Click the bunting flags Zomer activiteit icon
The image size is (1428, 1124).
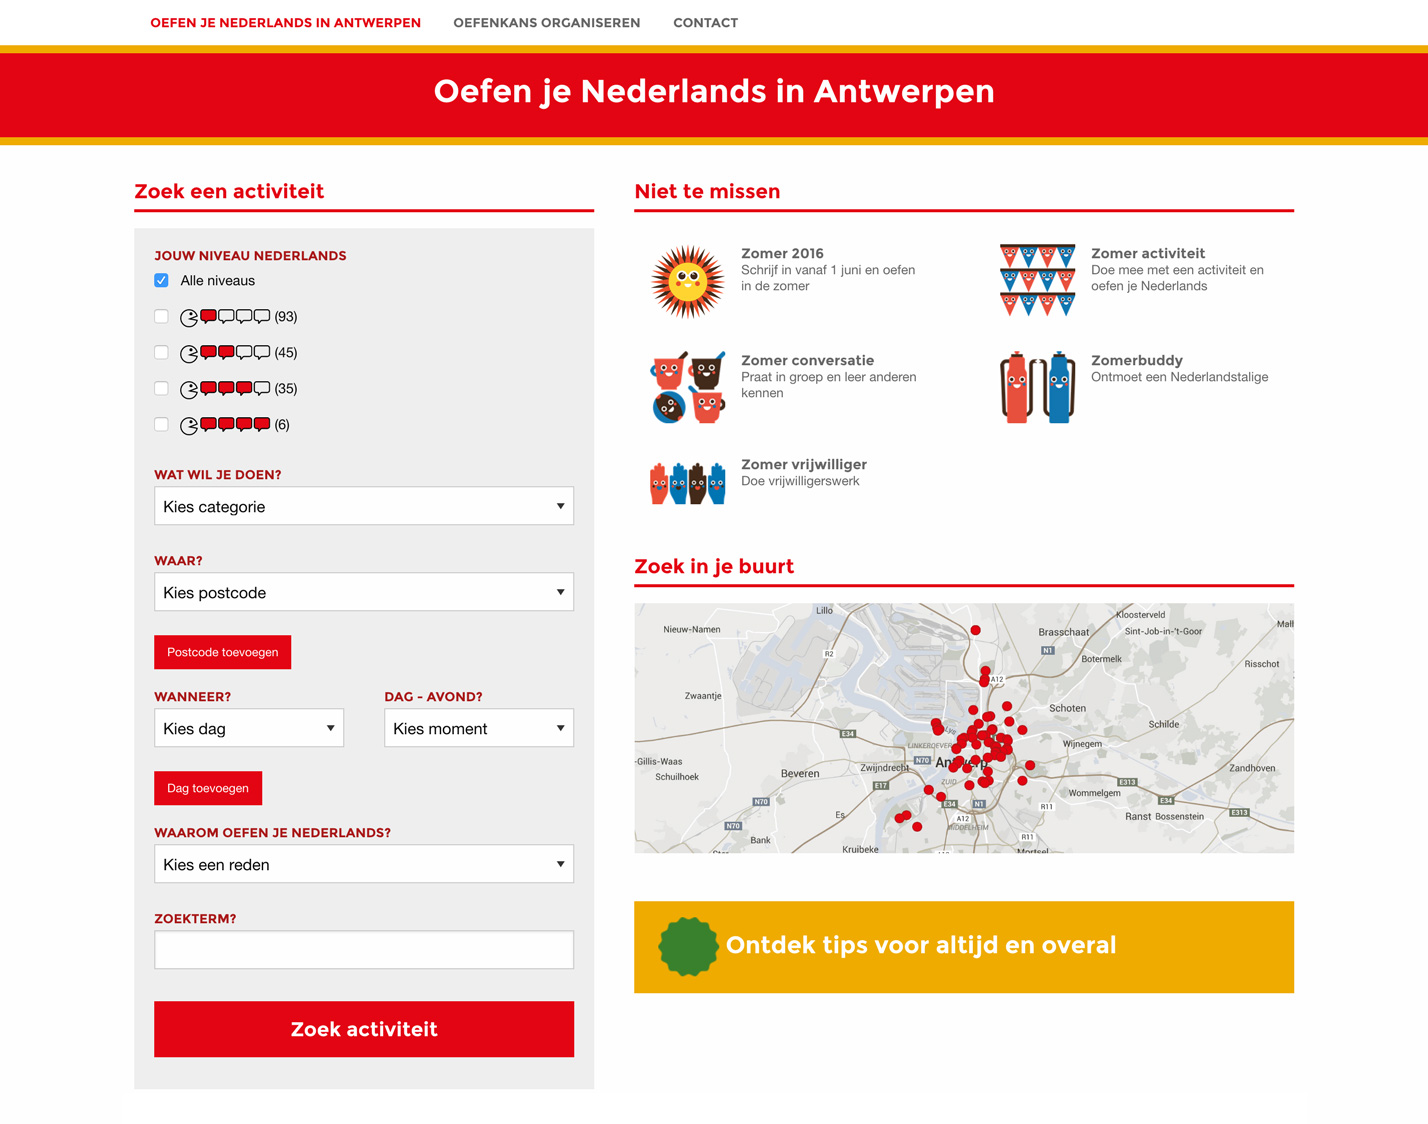(1037, 280)
